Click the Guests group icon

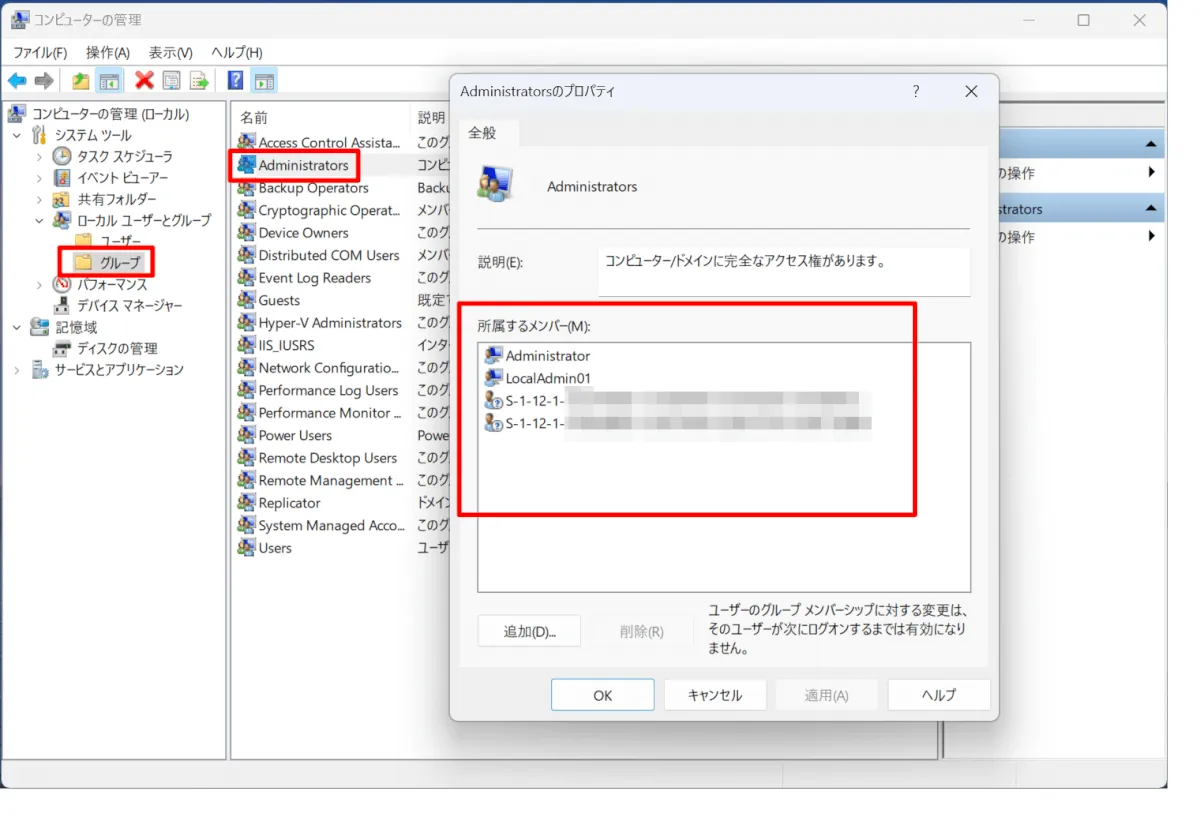(x=246, y=300)
